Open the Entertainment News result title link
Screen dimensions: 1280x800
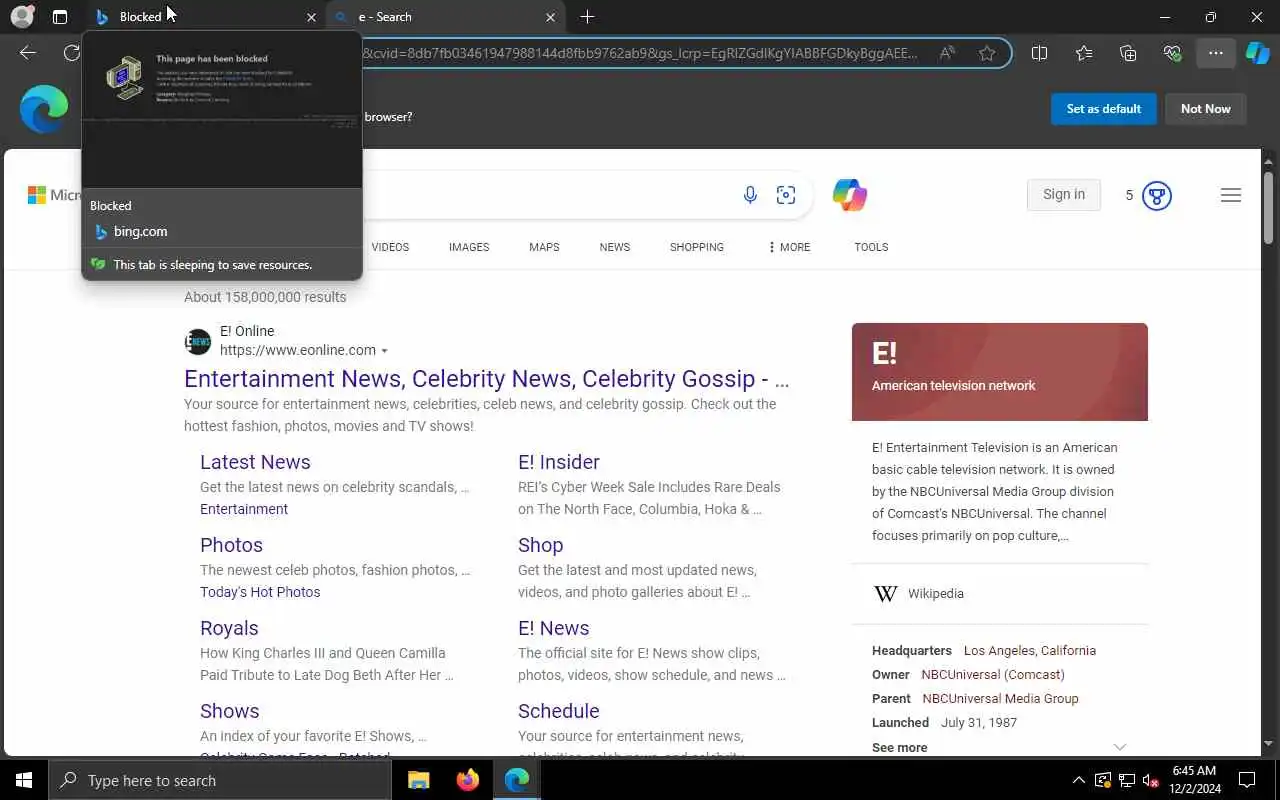point(486,379)
